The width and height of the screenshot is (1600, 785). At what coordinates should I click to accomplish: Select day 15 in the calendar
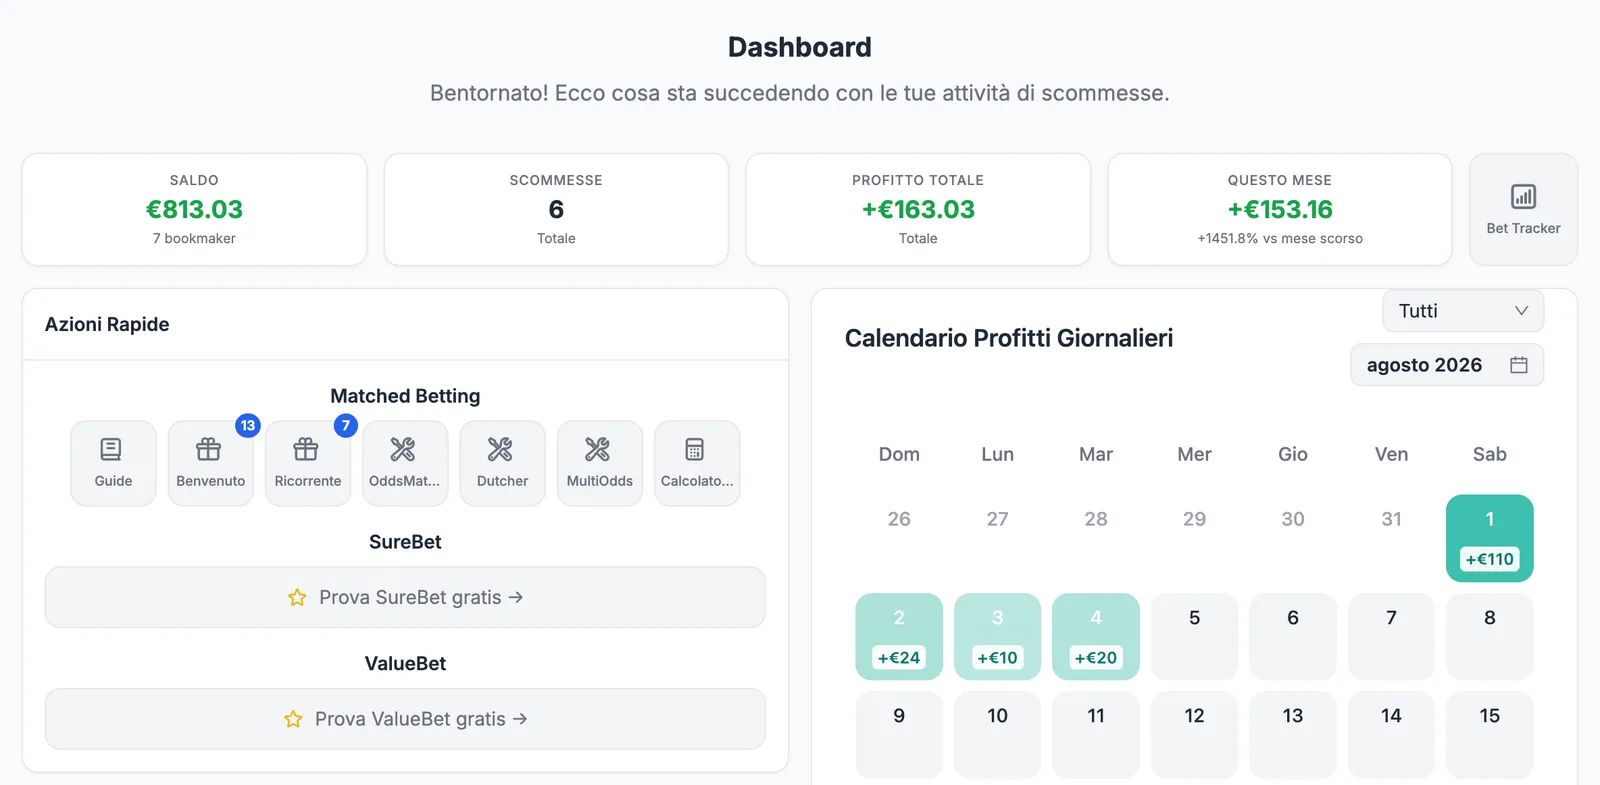(1490, 735)
